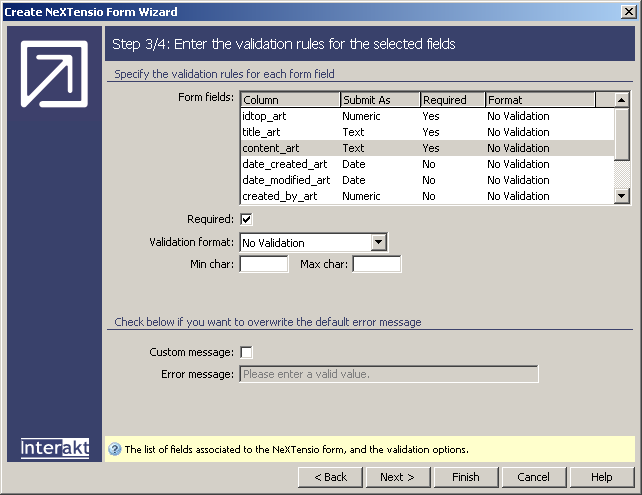
Task: Click the Column header
Action: [290, 100]
